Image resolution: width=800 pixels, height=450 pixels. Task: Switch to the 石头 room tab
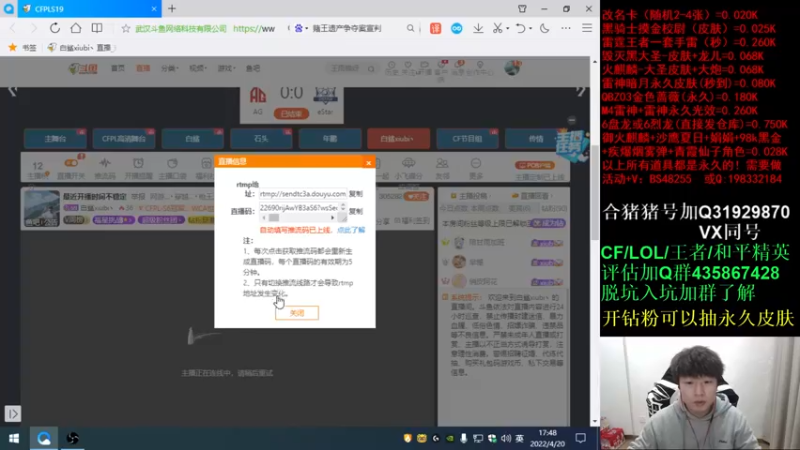[261, 139]
